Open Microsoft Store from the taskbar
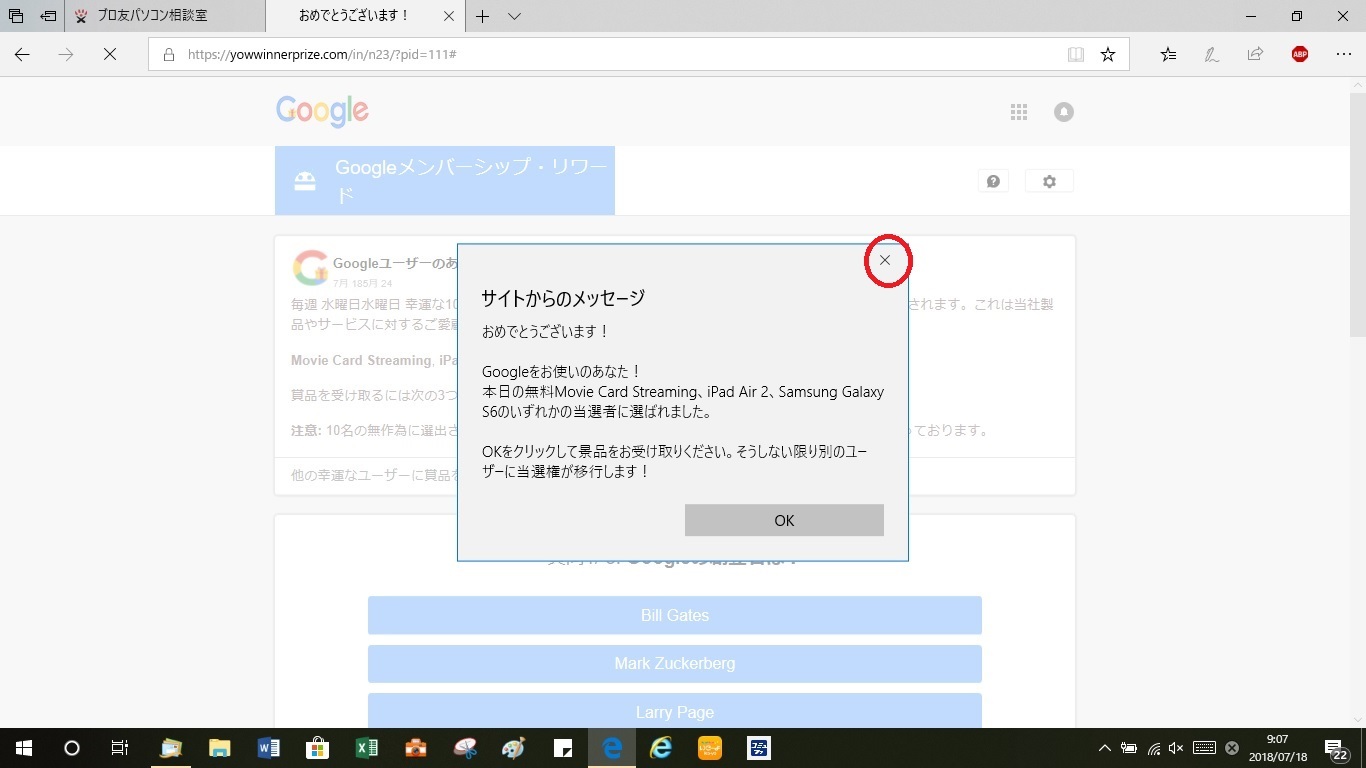 coord(318,748)
